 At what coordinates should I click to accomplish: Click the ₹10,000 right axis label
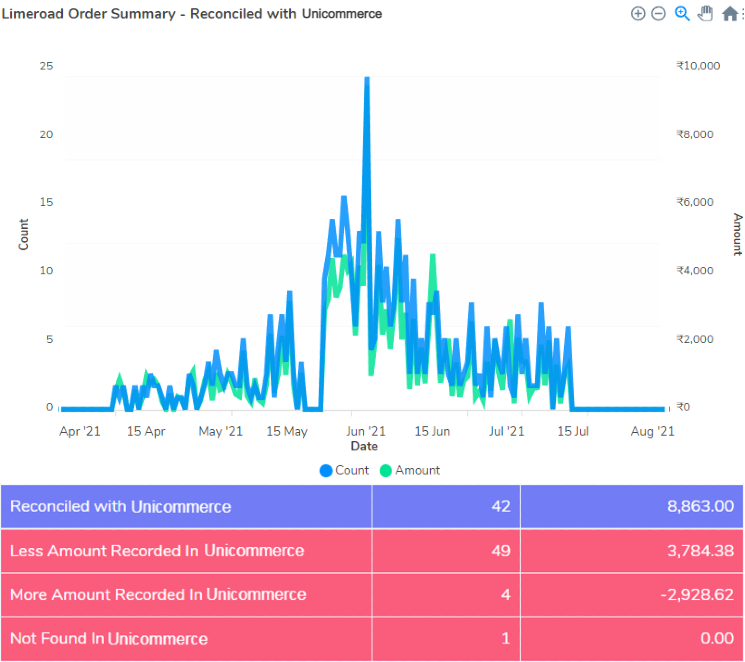pos(698,66)
